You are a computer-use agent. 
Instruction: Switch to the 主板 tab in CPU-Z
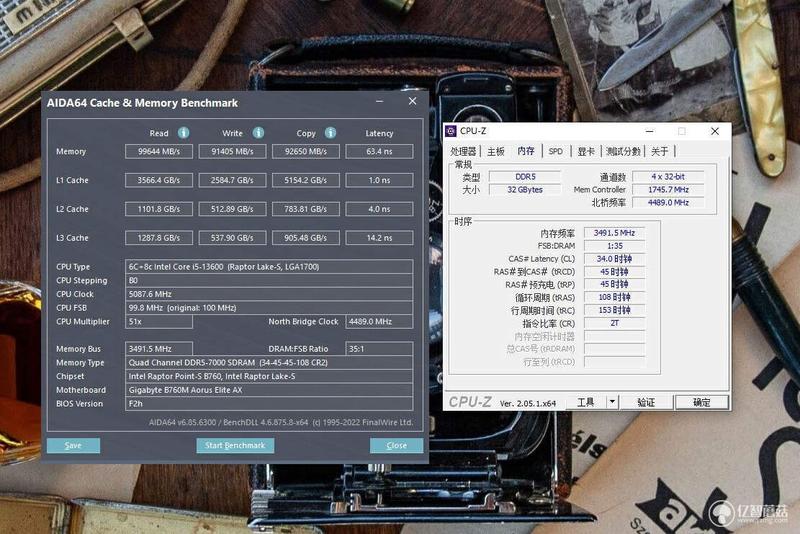pyautogui.click(x=495, y=151)
